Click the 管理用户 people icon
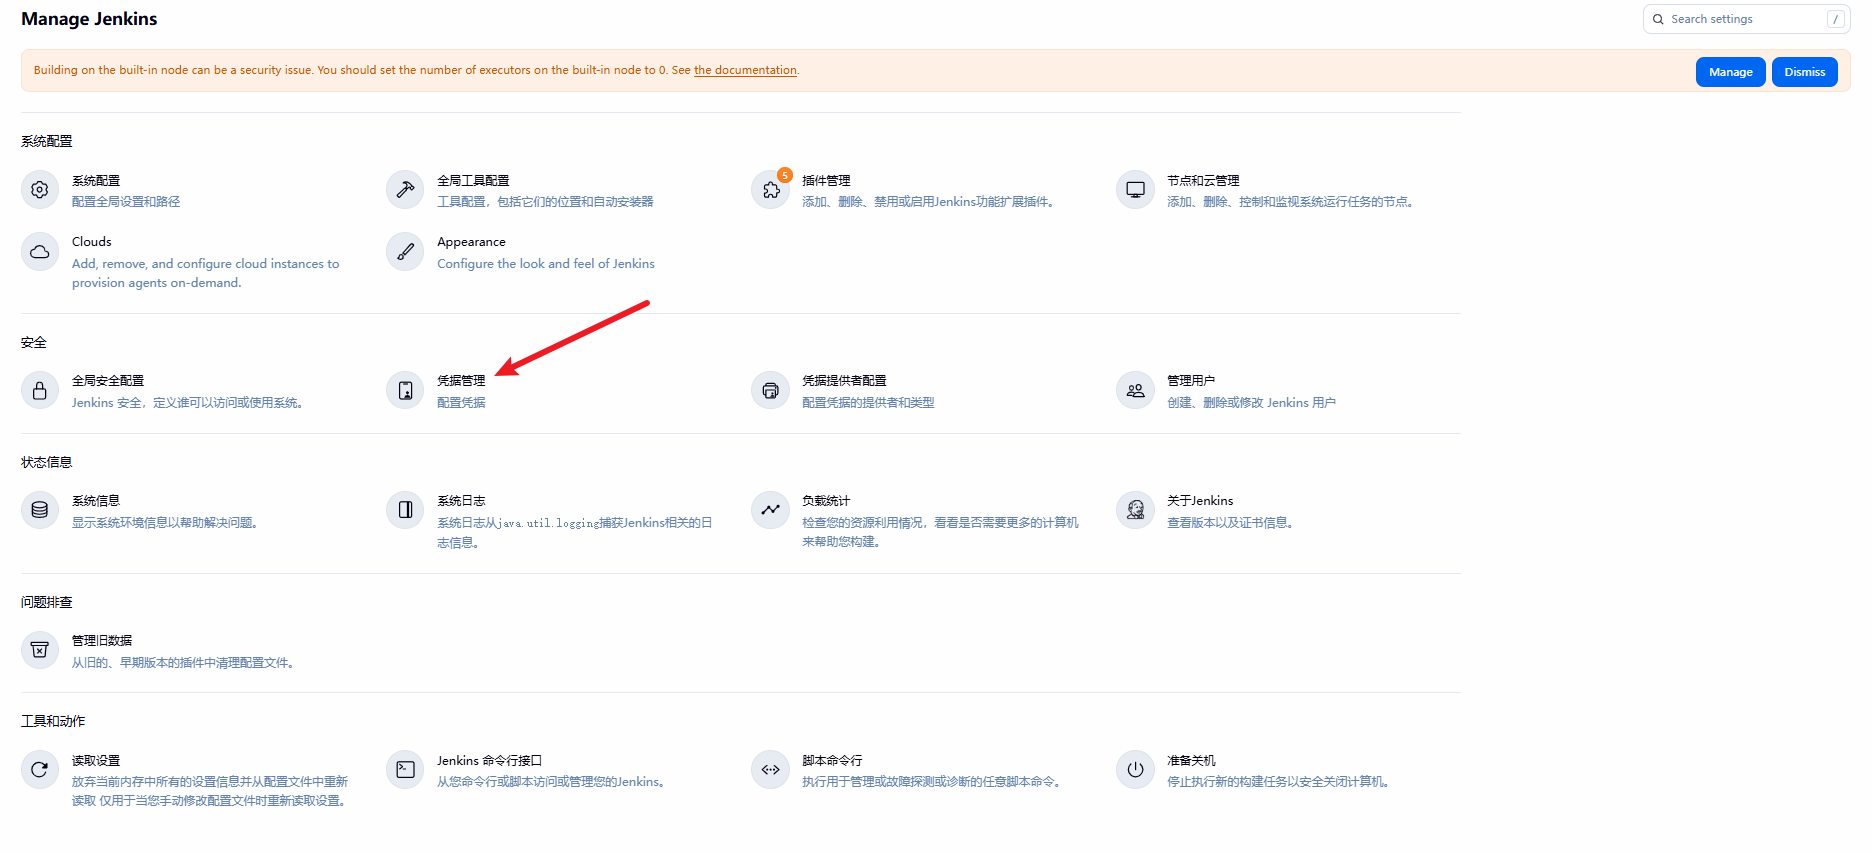 click(x=1135, y=390)
